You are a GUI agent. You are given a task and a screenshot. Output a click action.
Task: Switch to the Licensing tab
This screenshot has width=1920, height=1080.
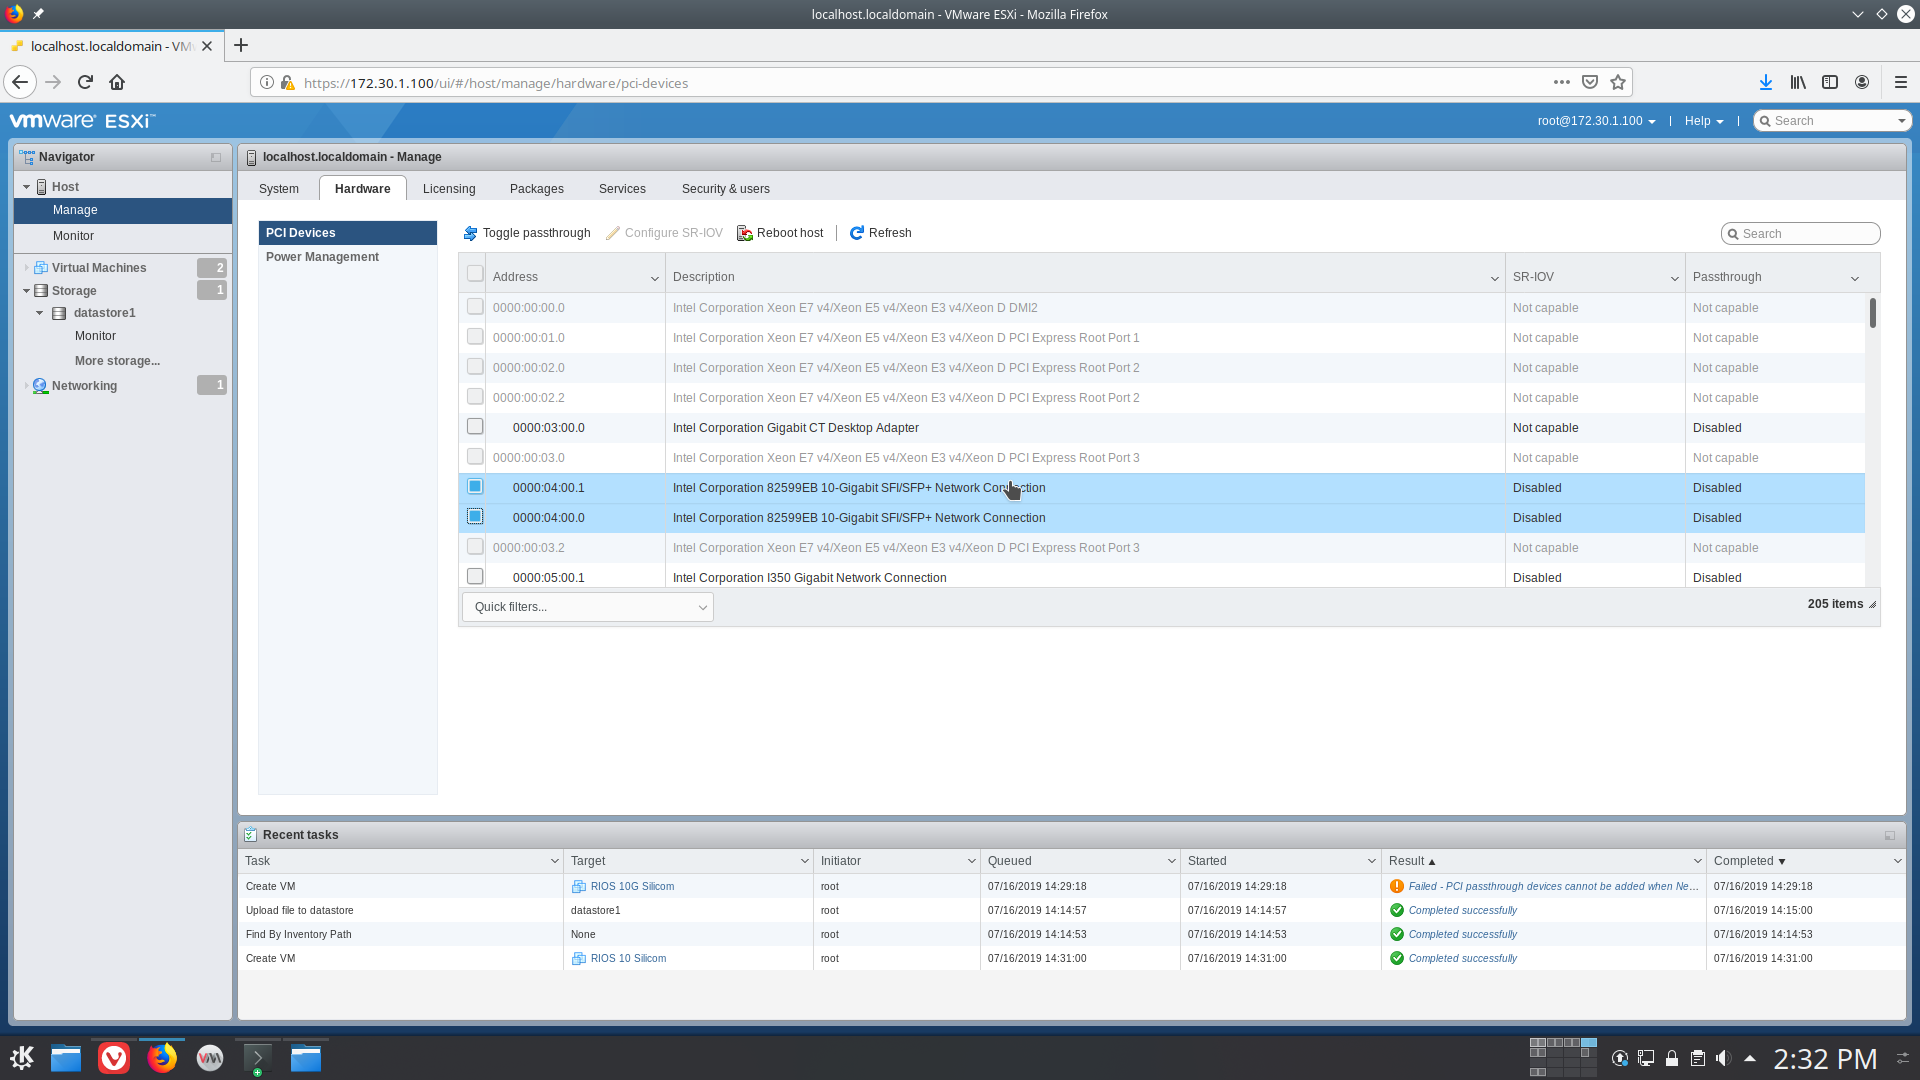point(449,189)
